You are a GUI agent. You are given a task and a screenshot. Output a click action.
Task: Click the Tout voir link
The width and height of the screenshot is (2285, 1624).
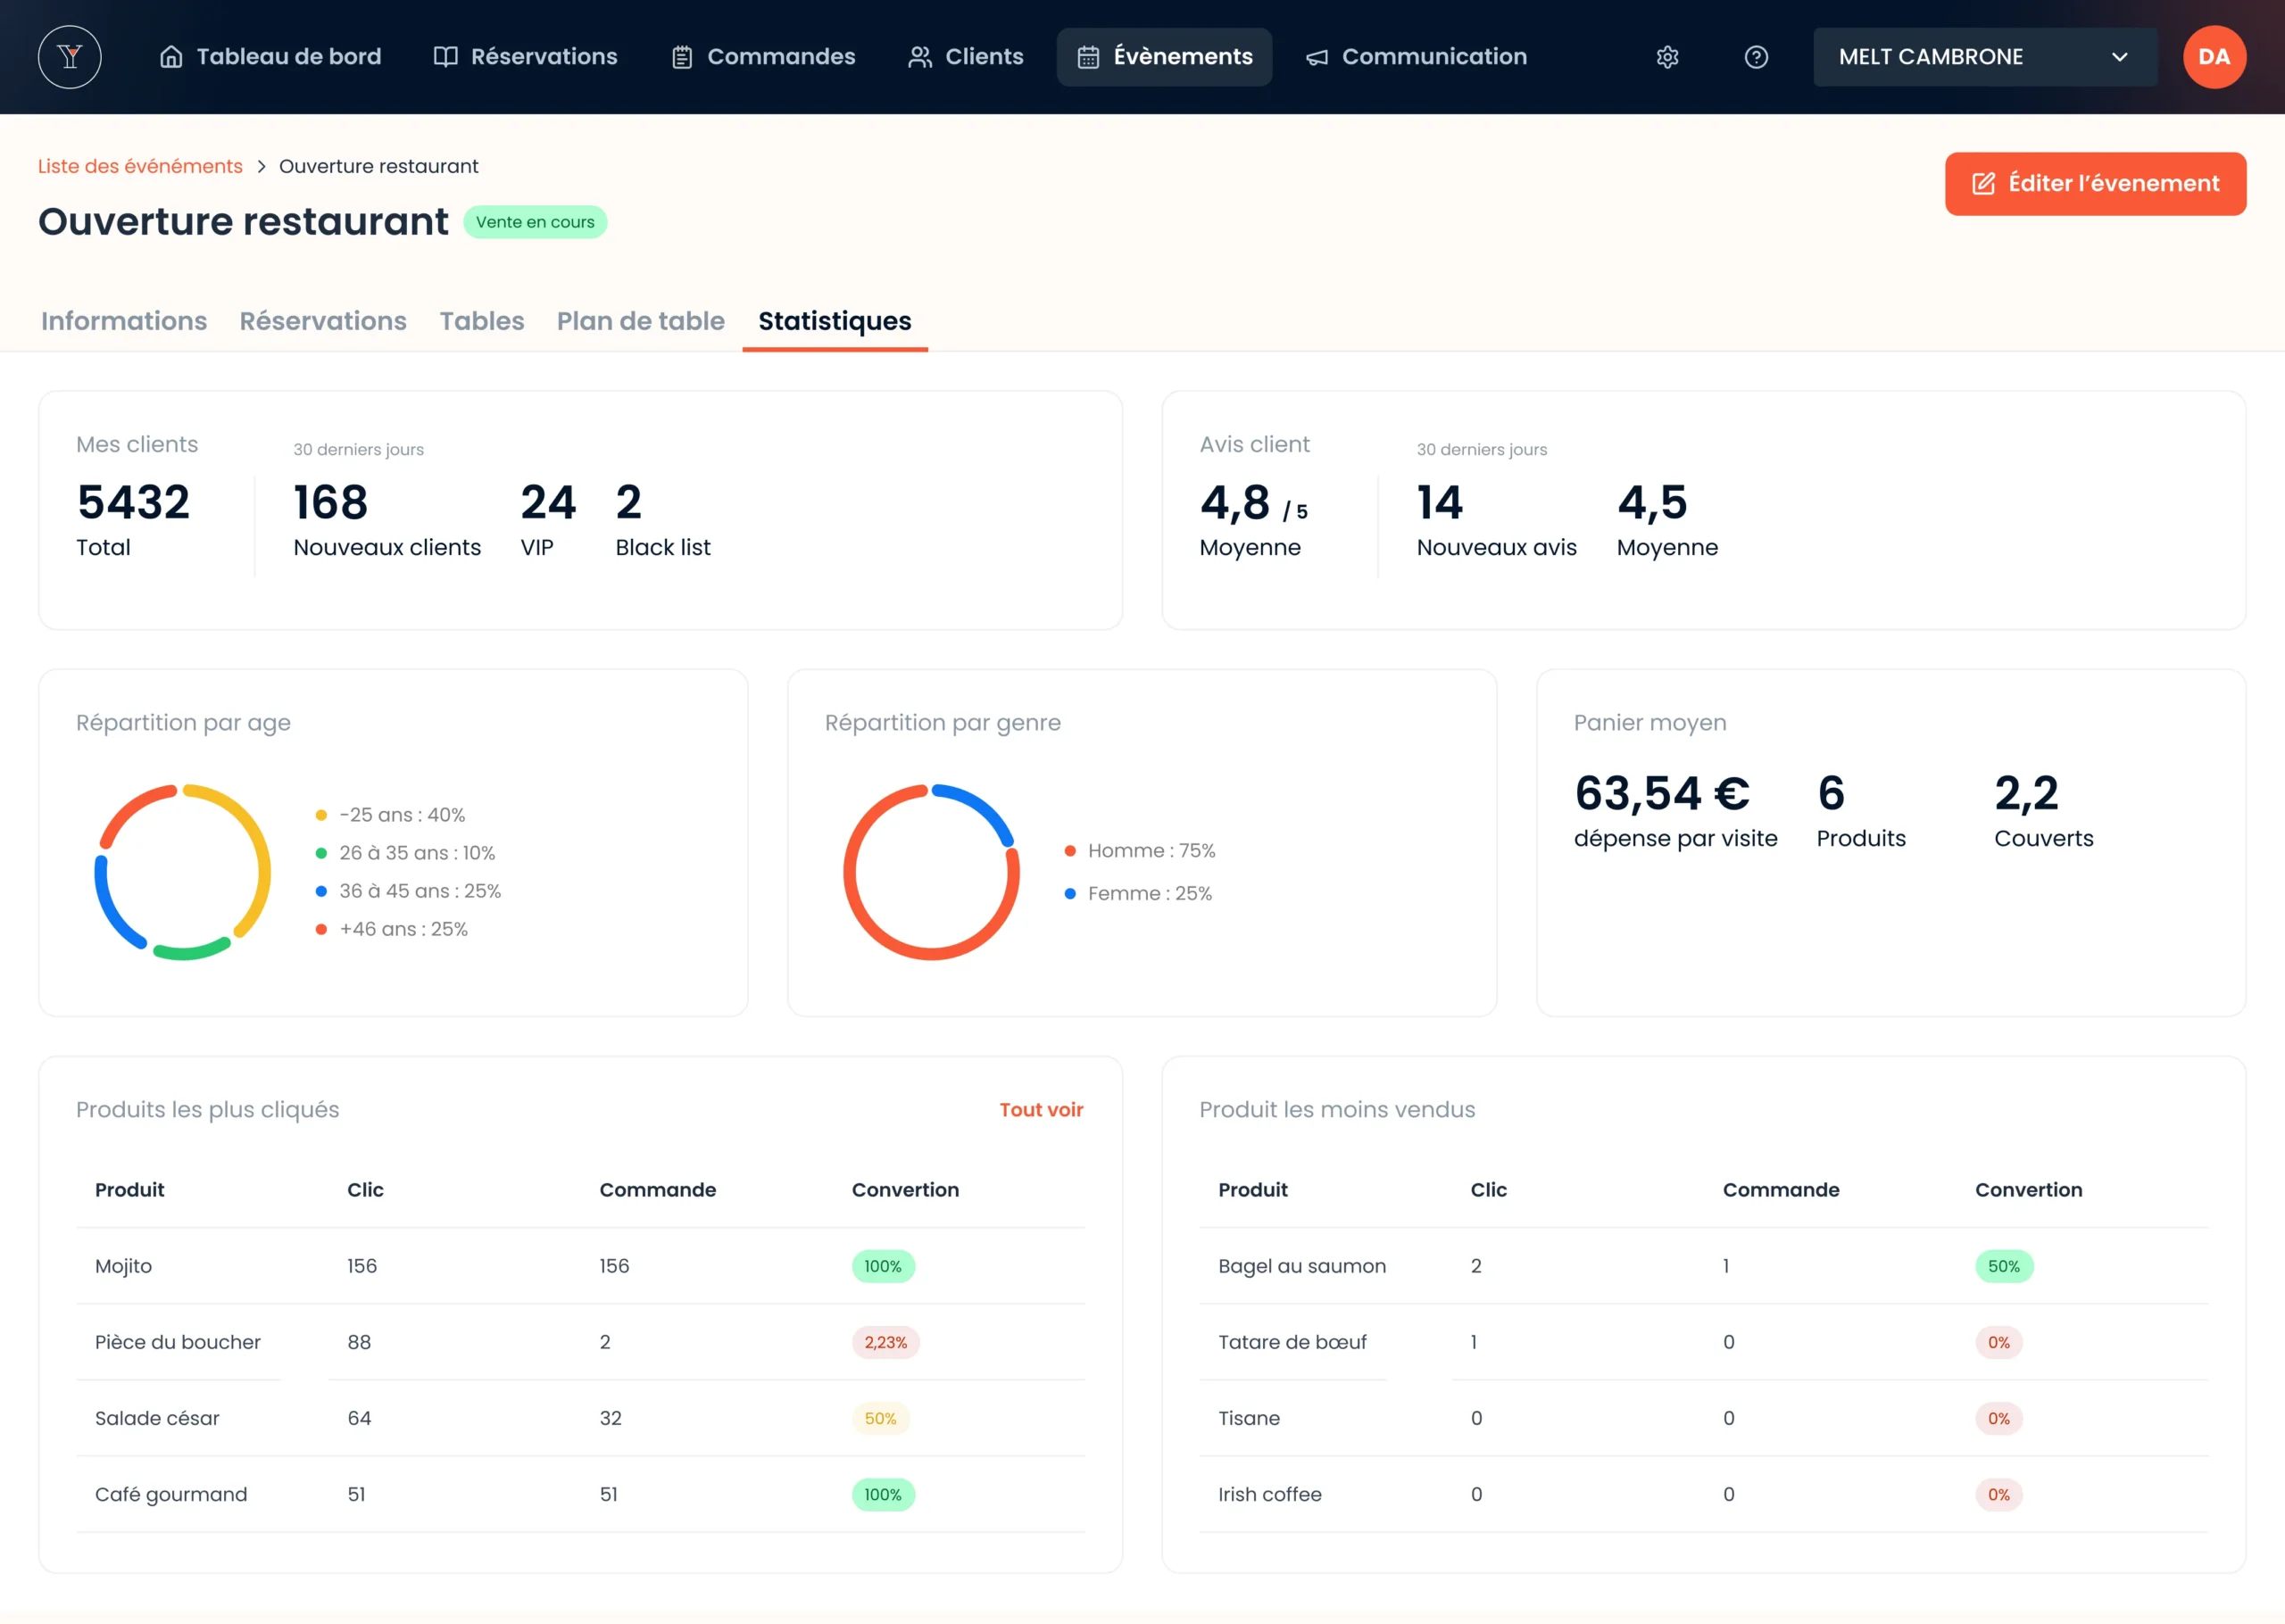point(1040,1110)
